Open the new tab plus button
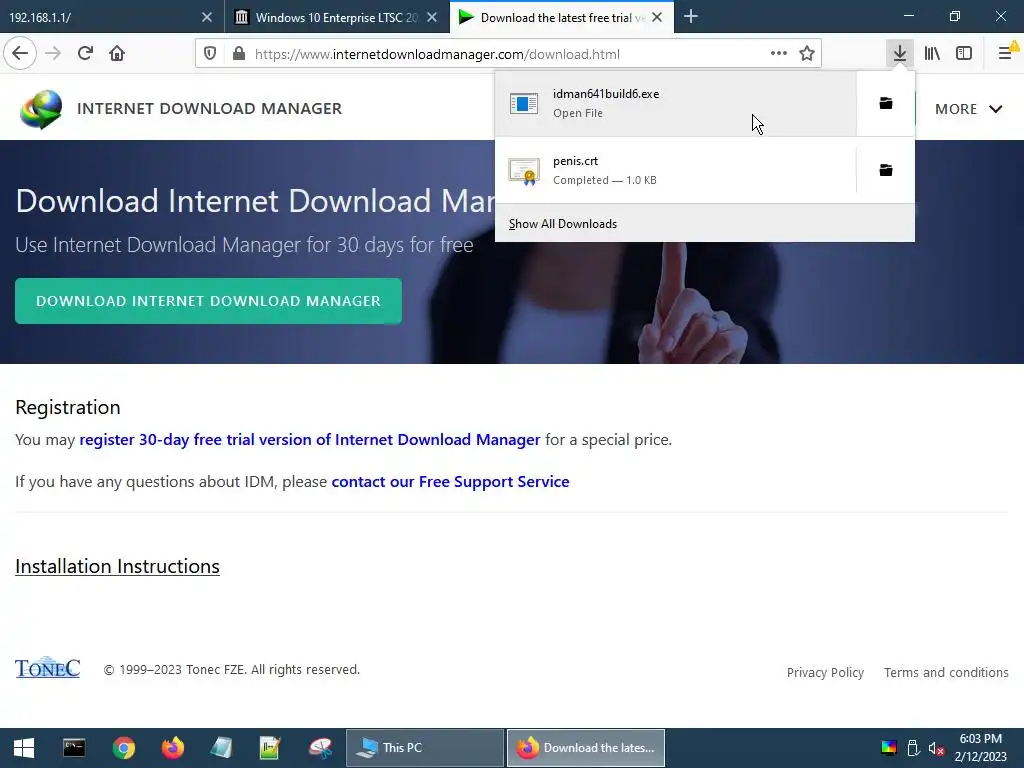This screenshot has width=1024, height=768. click(690, 17)
